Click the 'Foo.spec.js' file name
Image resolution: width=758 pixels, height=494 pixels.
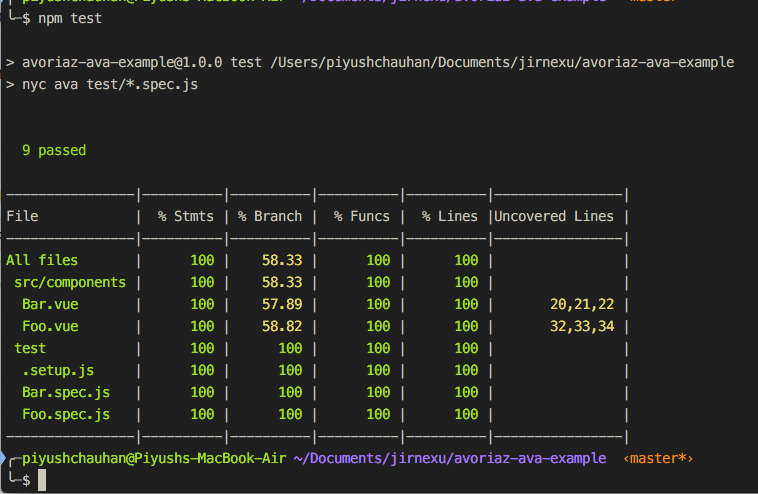click(x=66, y=414)
